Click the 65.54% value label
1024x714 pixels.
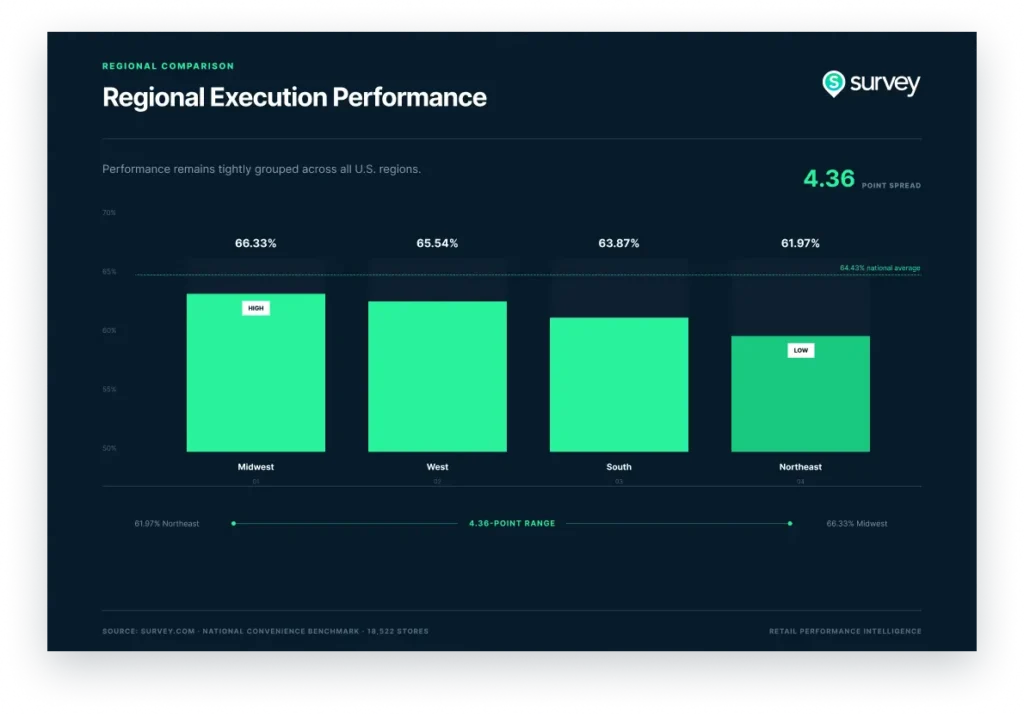pyautogui.click(x=438, y=243)
